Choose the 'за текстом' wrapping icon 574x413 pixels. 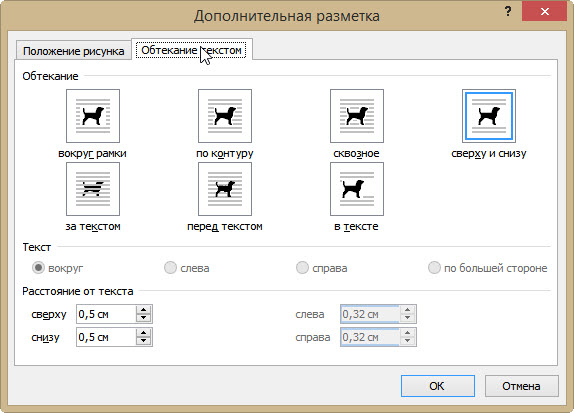click(x=93, y=189)
